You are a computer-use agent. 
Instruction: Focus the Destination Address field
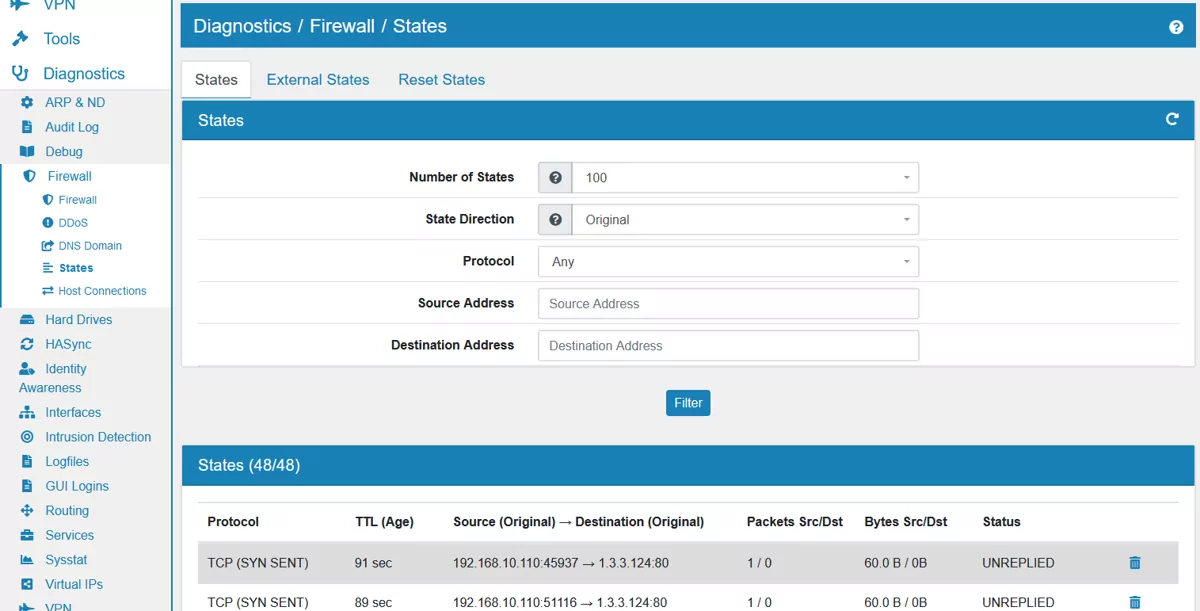728,346
